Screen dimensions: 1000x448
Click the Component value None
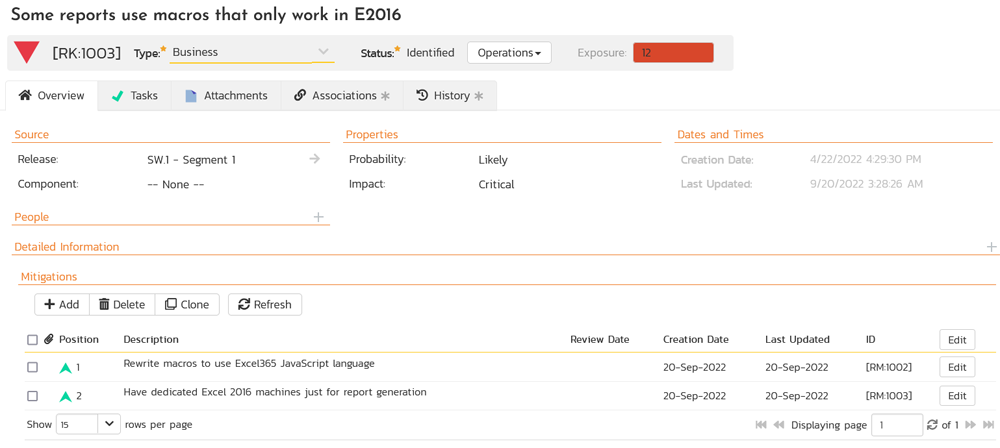point(175,184)
